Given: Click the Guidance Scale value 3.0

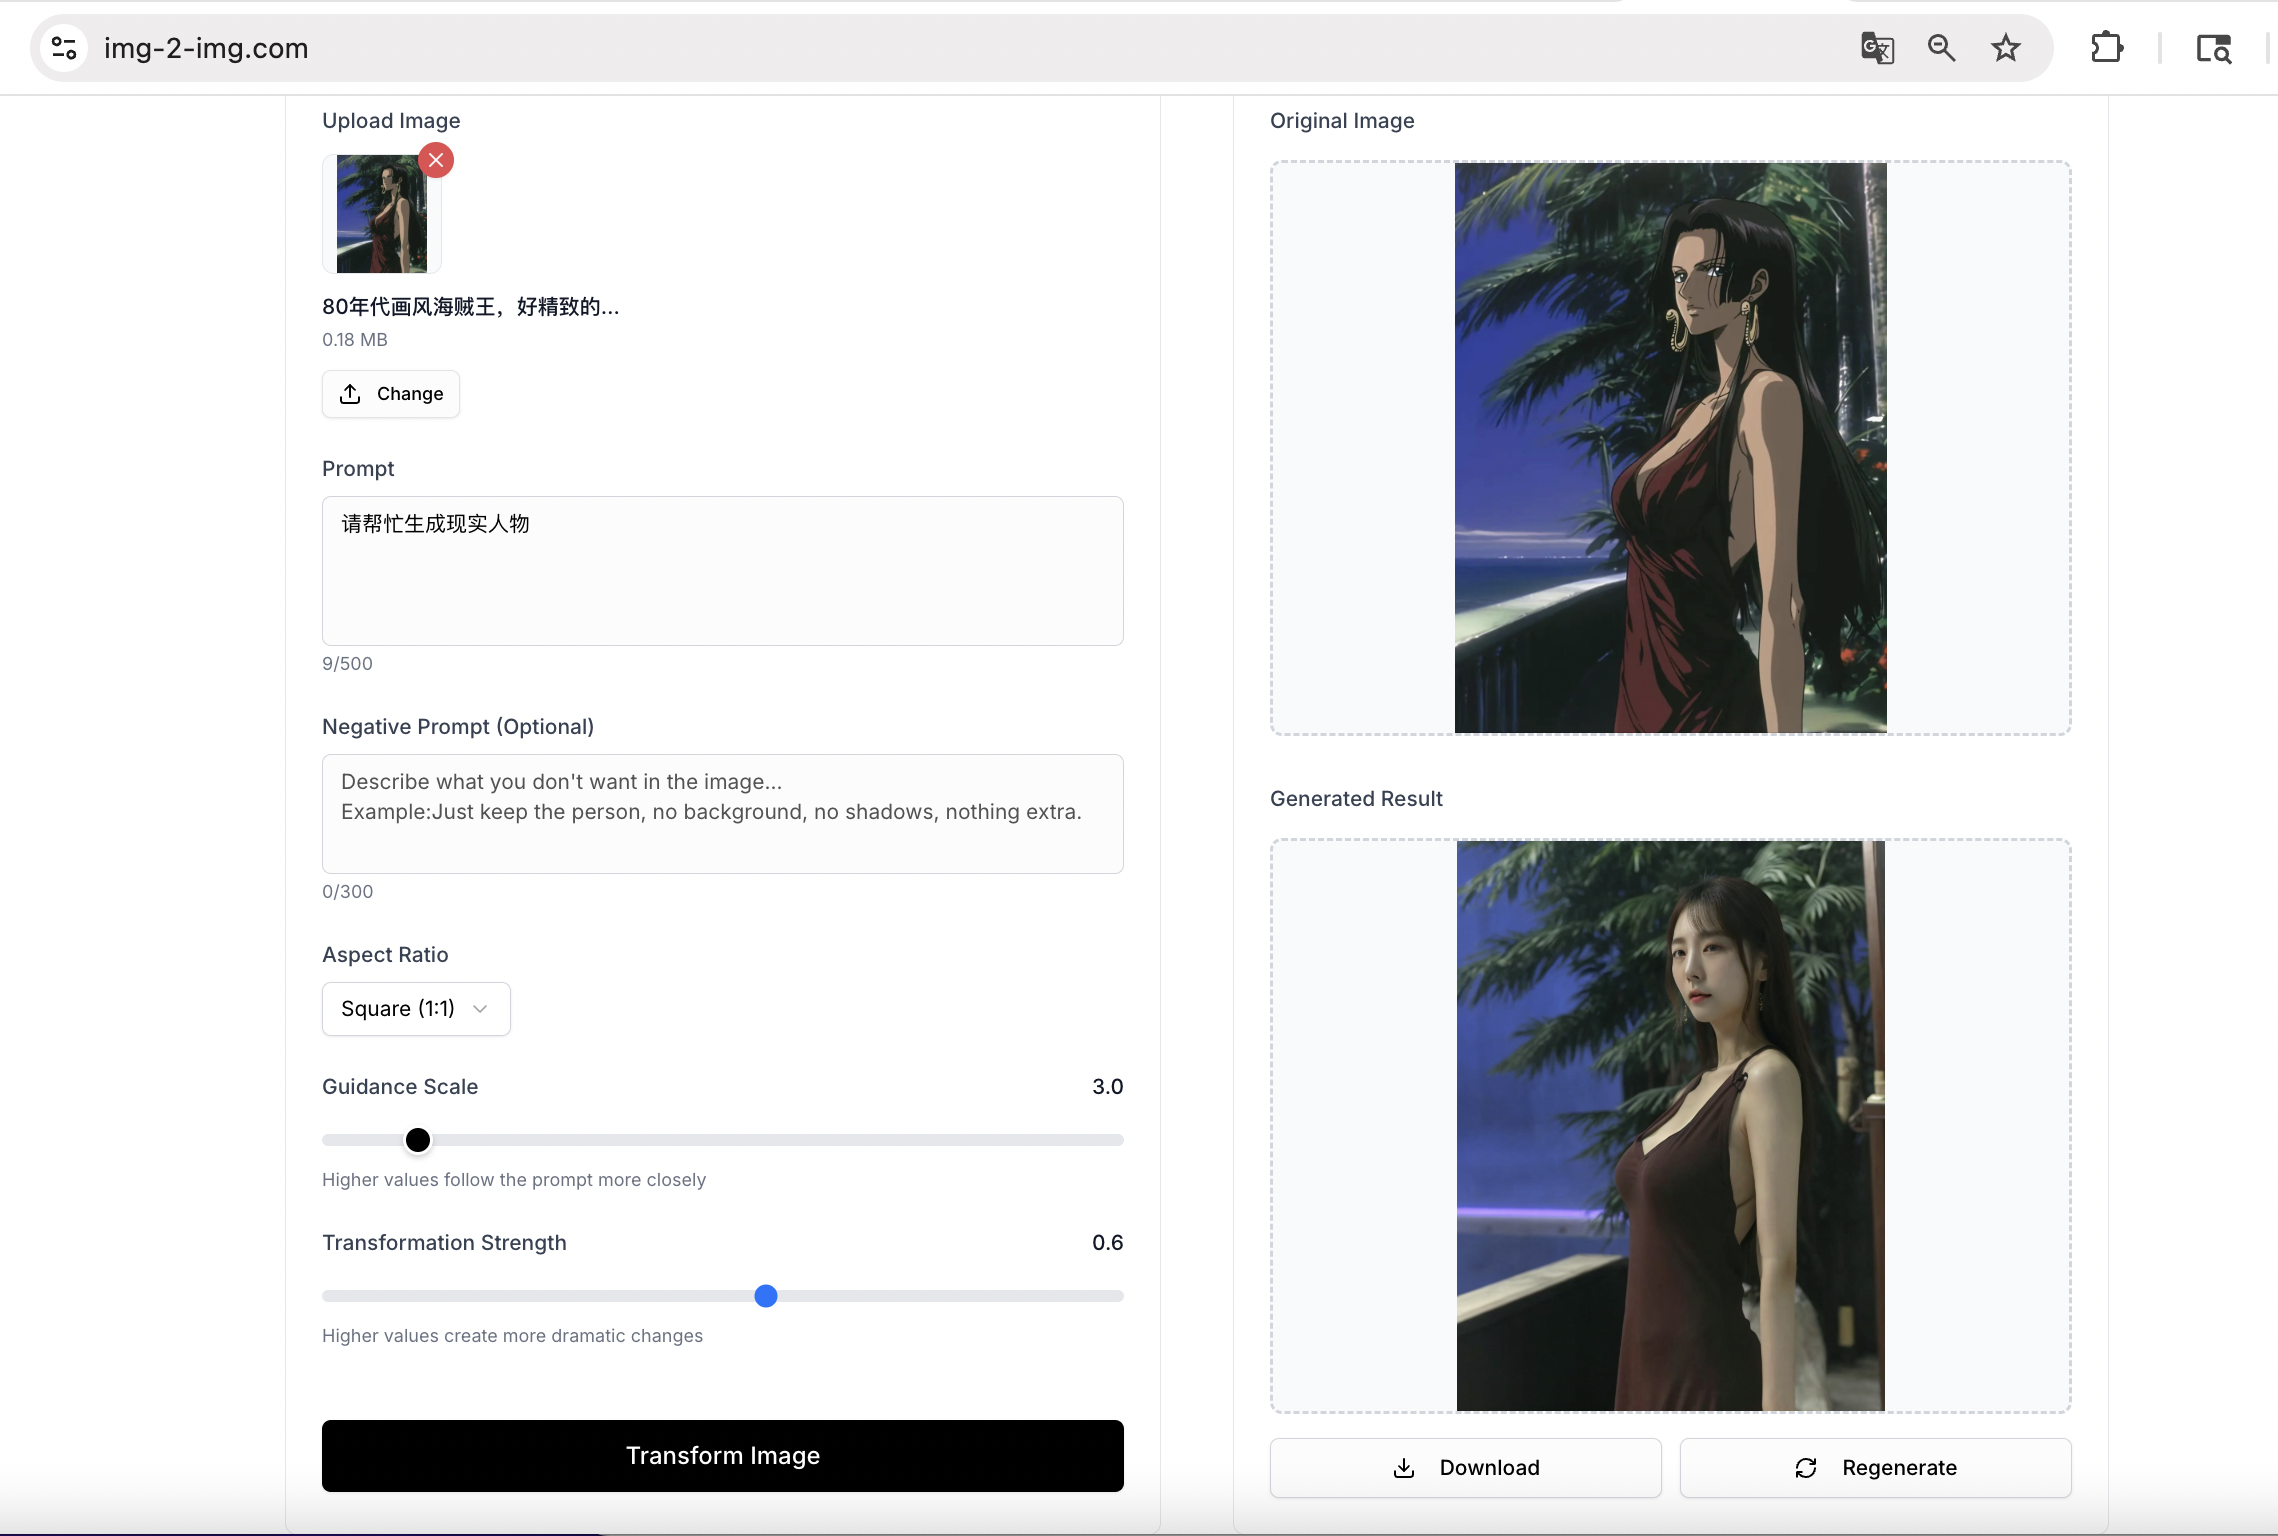Looking at the screenshot, I should [1108, 1087].
